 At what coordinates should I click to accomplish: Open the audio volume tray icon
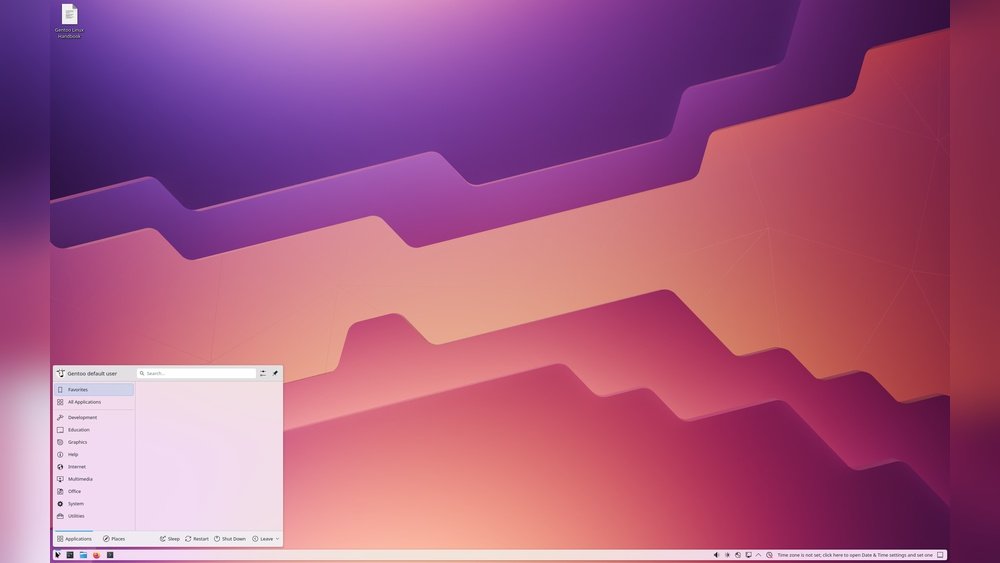pos(716,555)
